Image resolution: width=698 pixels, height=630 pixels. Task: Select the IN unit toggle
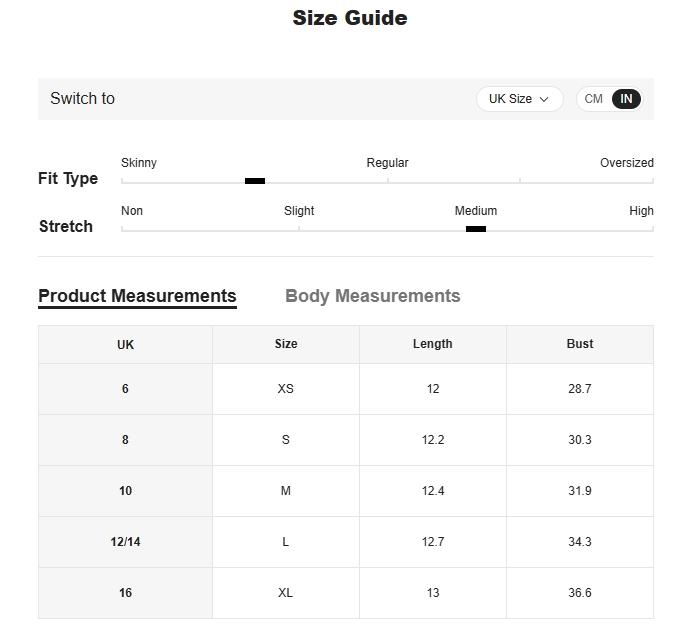point(626,99)
